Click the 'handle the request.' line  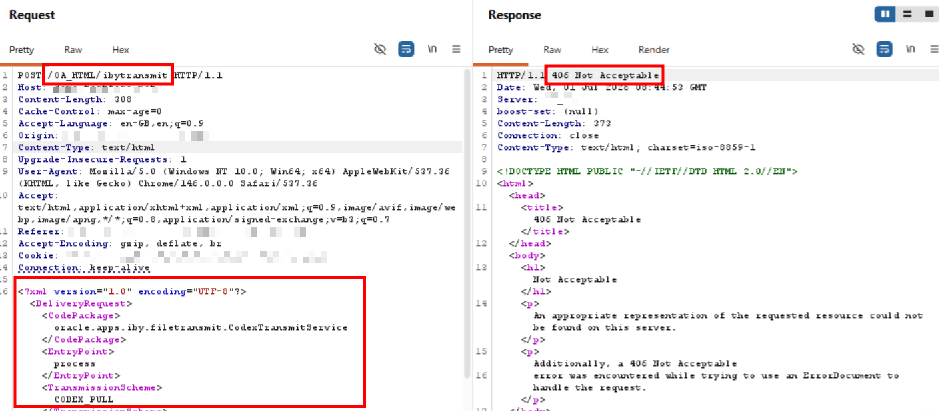(590, 387)
